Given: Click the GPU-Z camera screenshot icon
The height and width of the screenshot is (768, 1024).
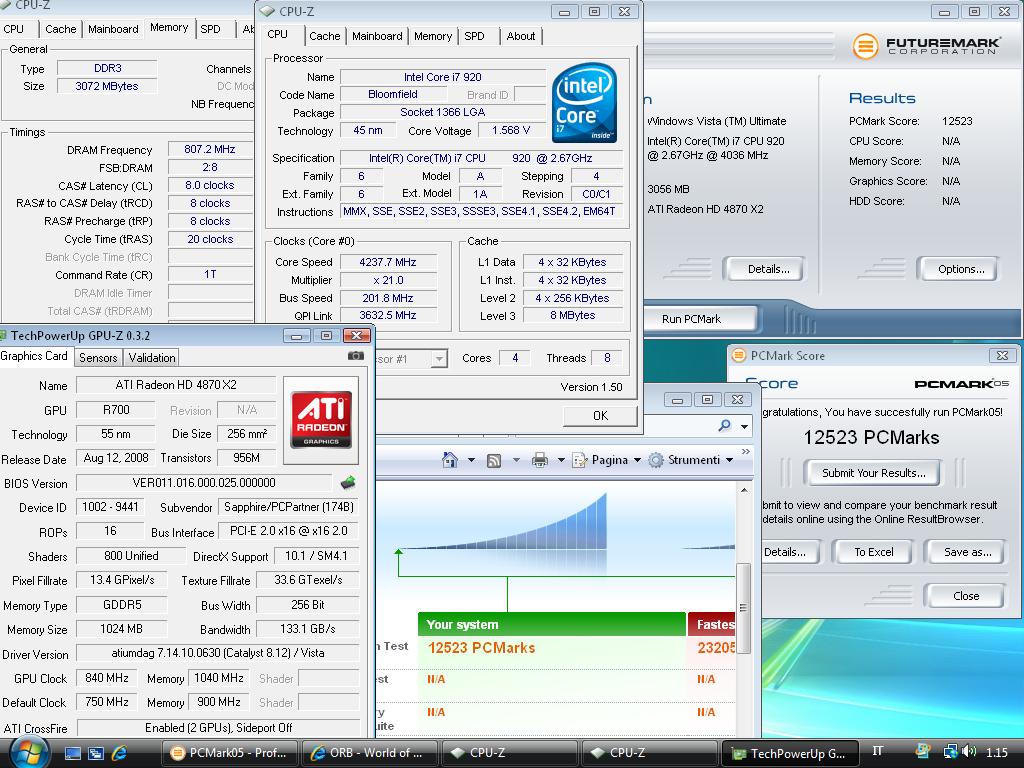Looking at the screenshot, I should click(356, 356).
